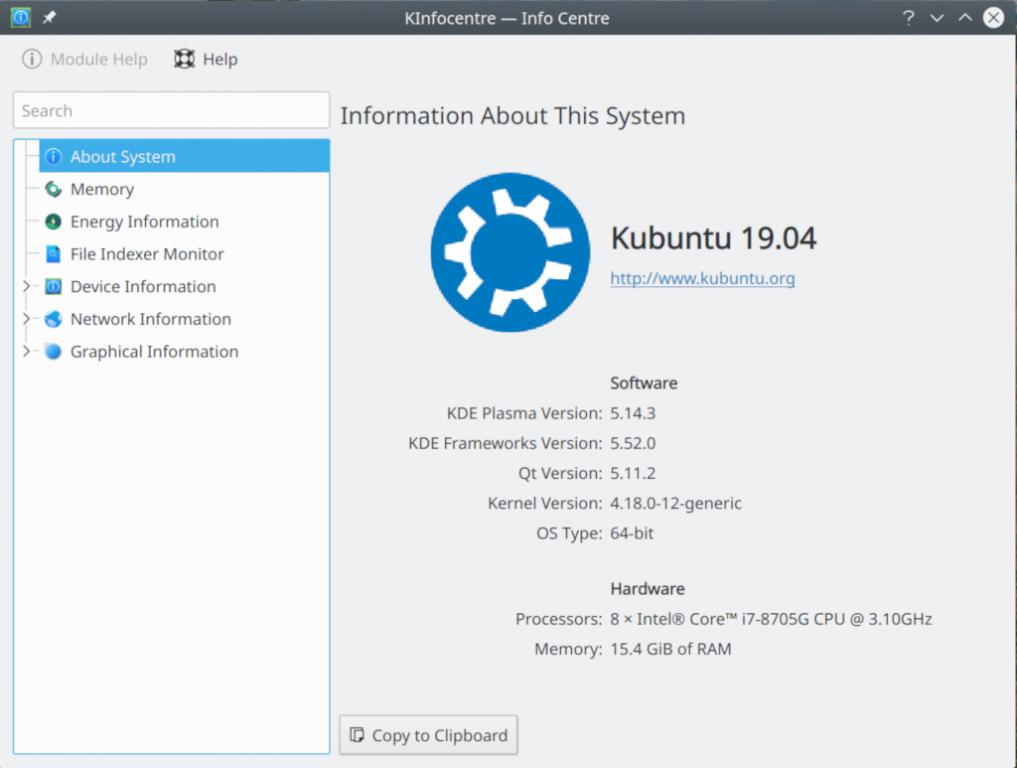This screenshot has height=768, width=1017.
Task: Select File Indexer Monitor entry
Action: [x=147, y=255]
